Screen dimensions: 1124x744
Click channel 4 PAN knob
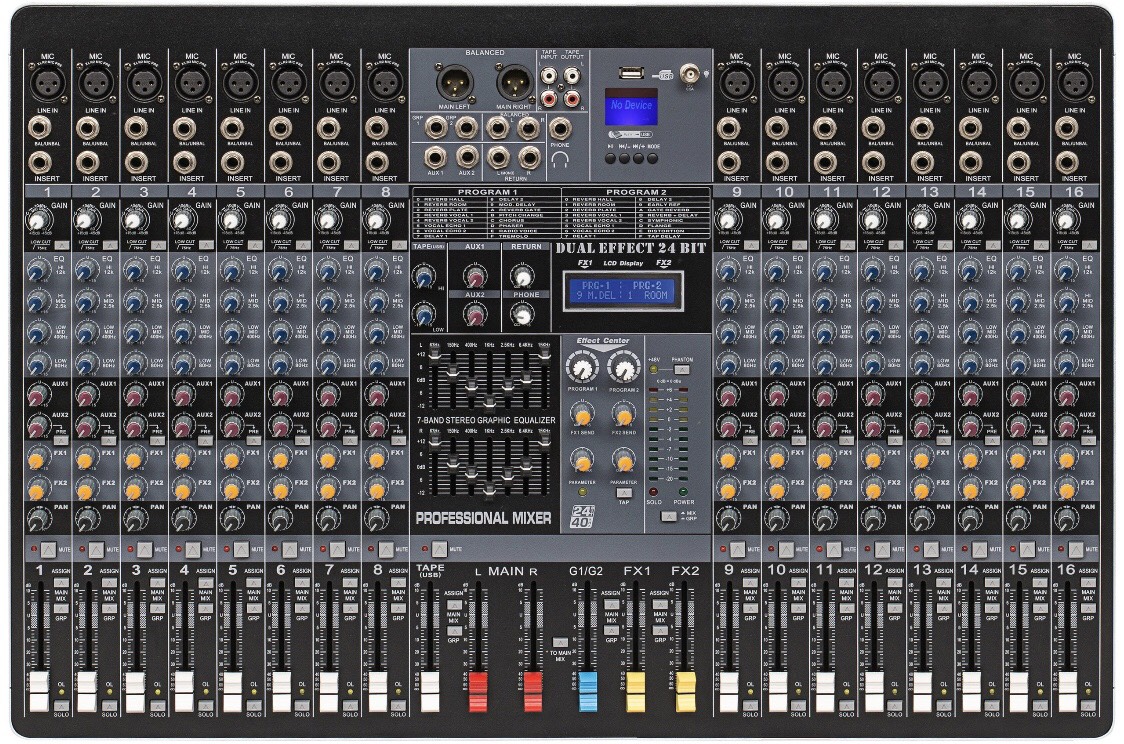point(184,518)
